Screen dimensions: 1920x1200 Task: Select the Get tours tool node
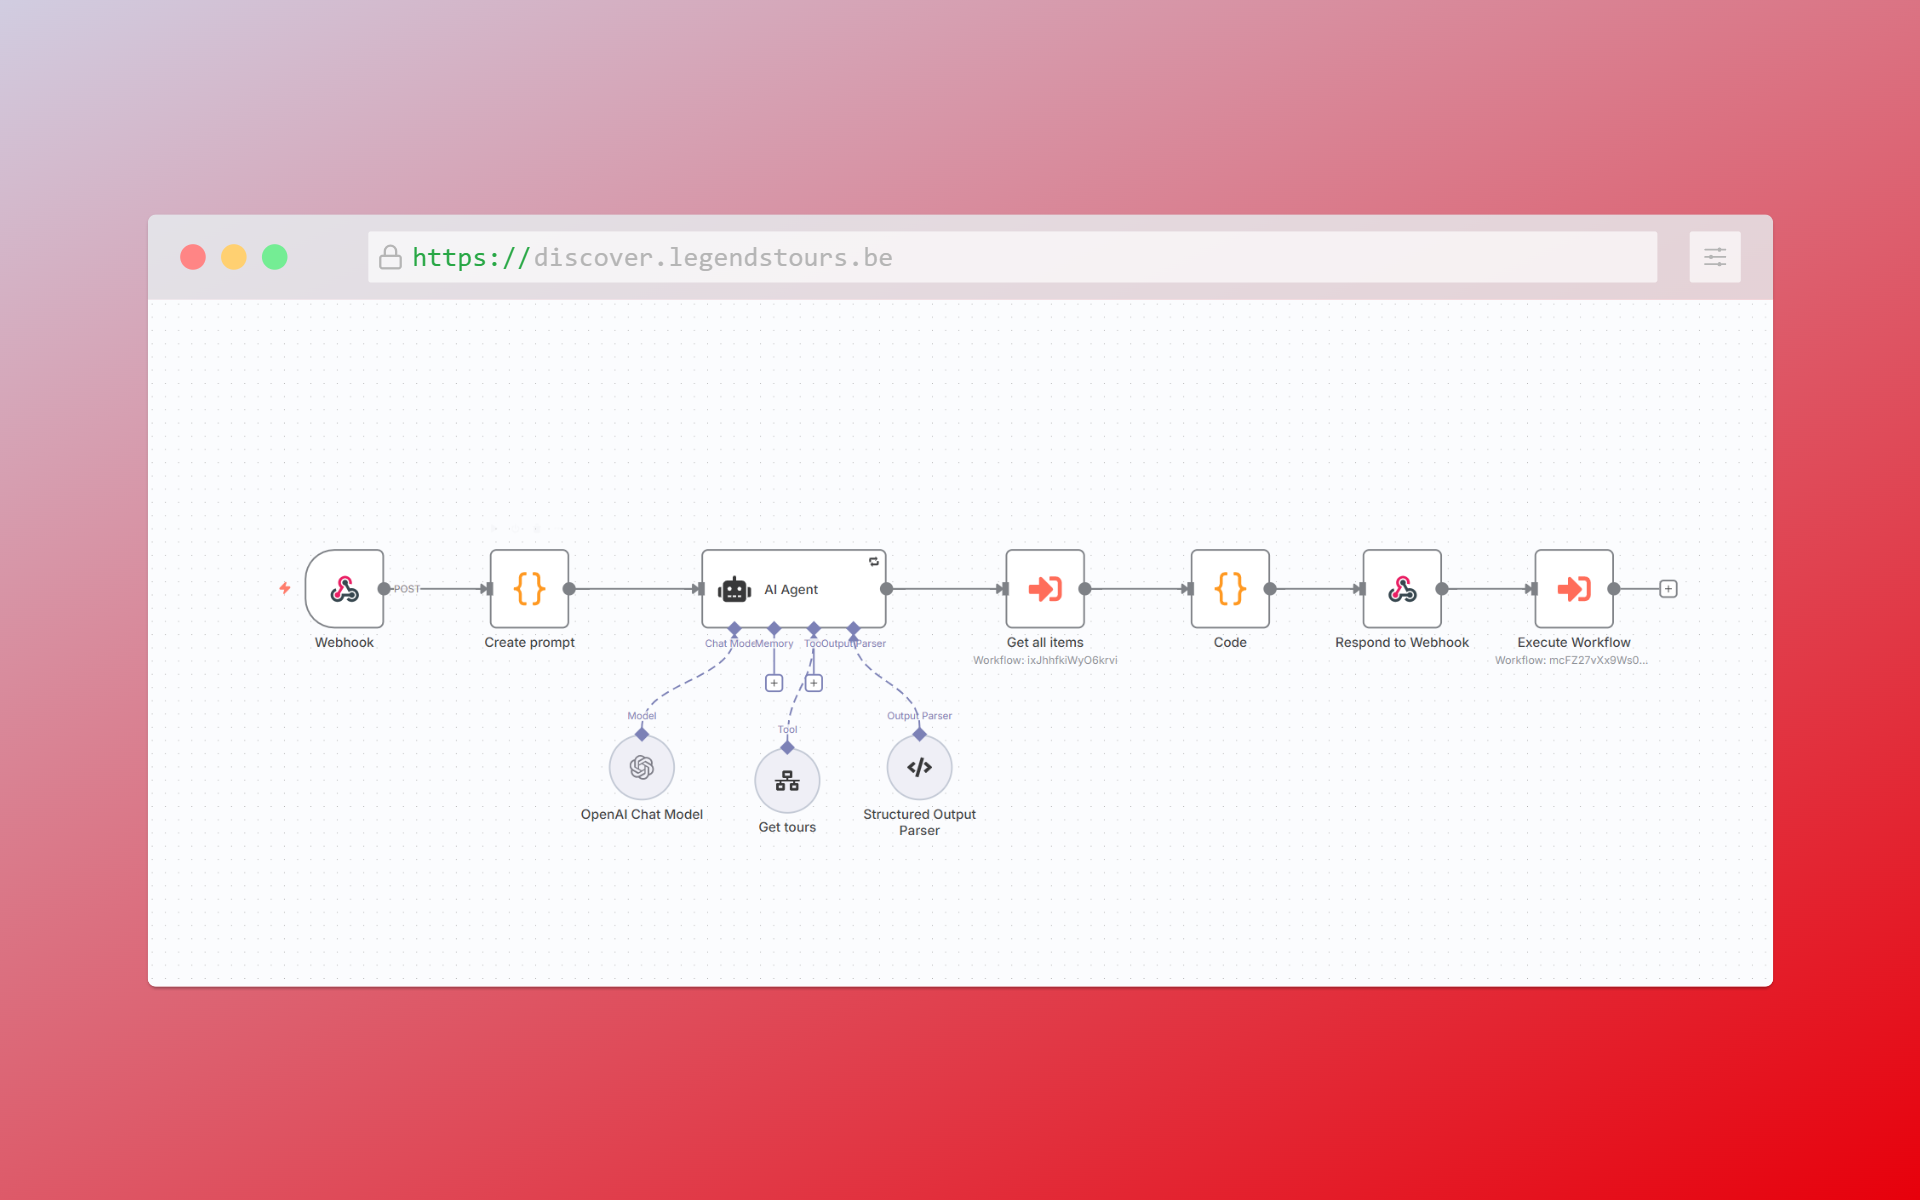point(787,781)
